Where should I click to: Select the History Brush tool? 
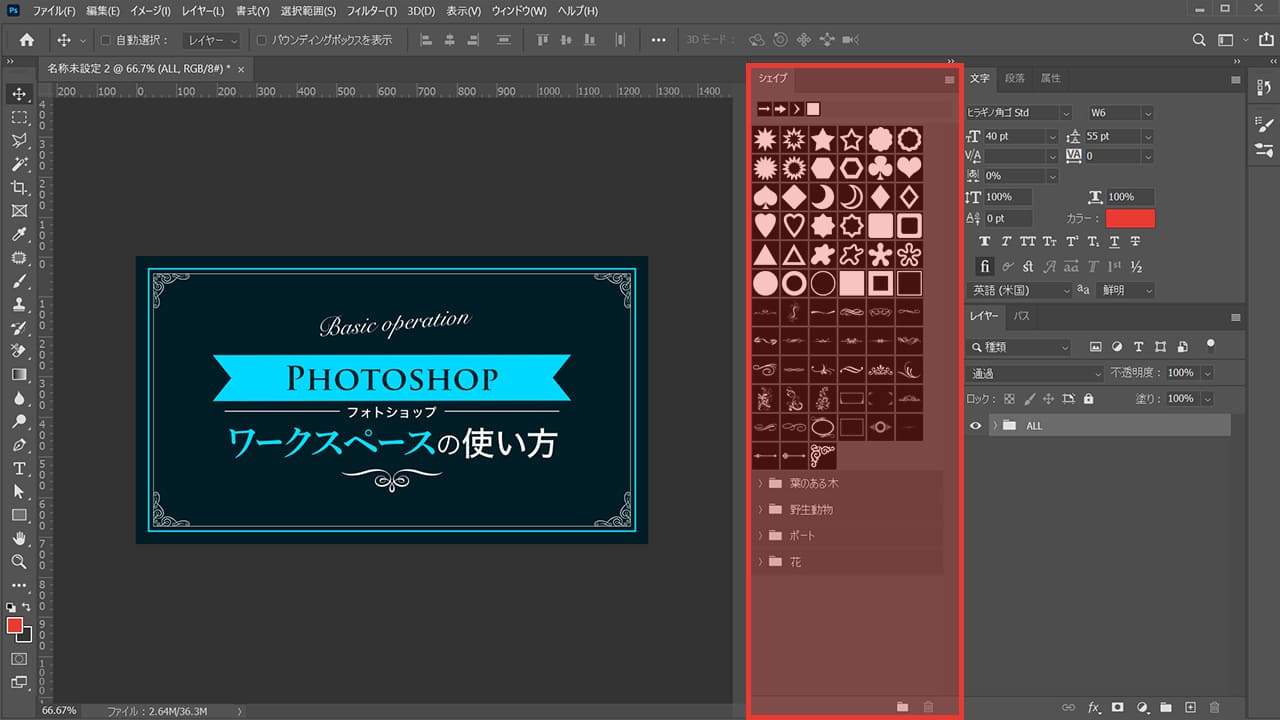tap(19, 328)
